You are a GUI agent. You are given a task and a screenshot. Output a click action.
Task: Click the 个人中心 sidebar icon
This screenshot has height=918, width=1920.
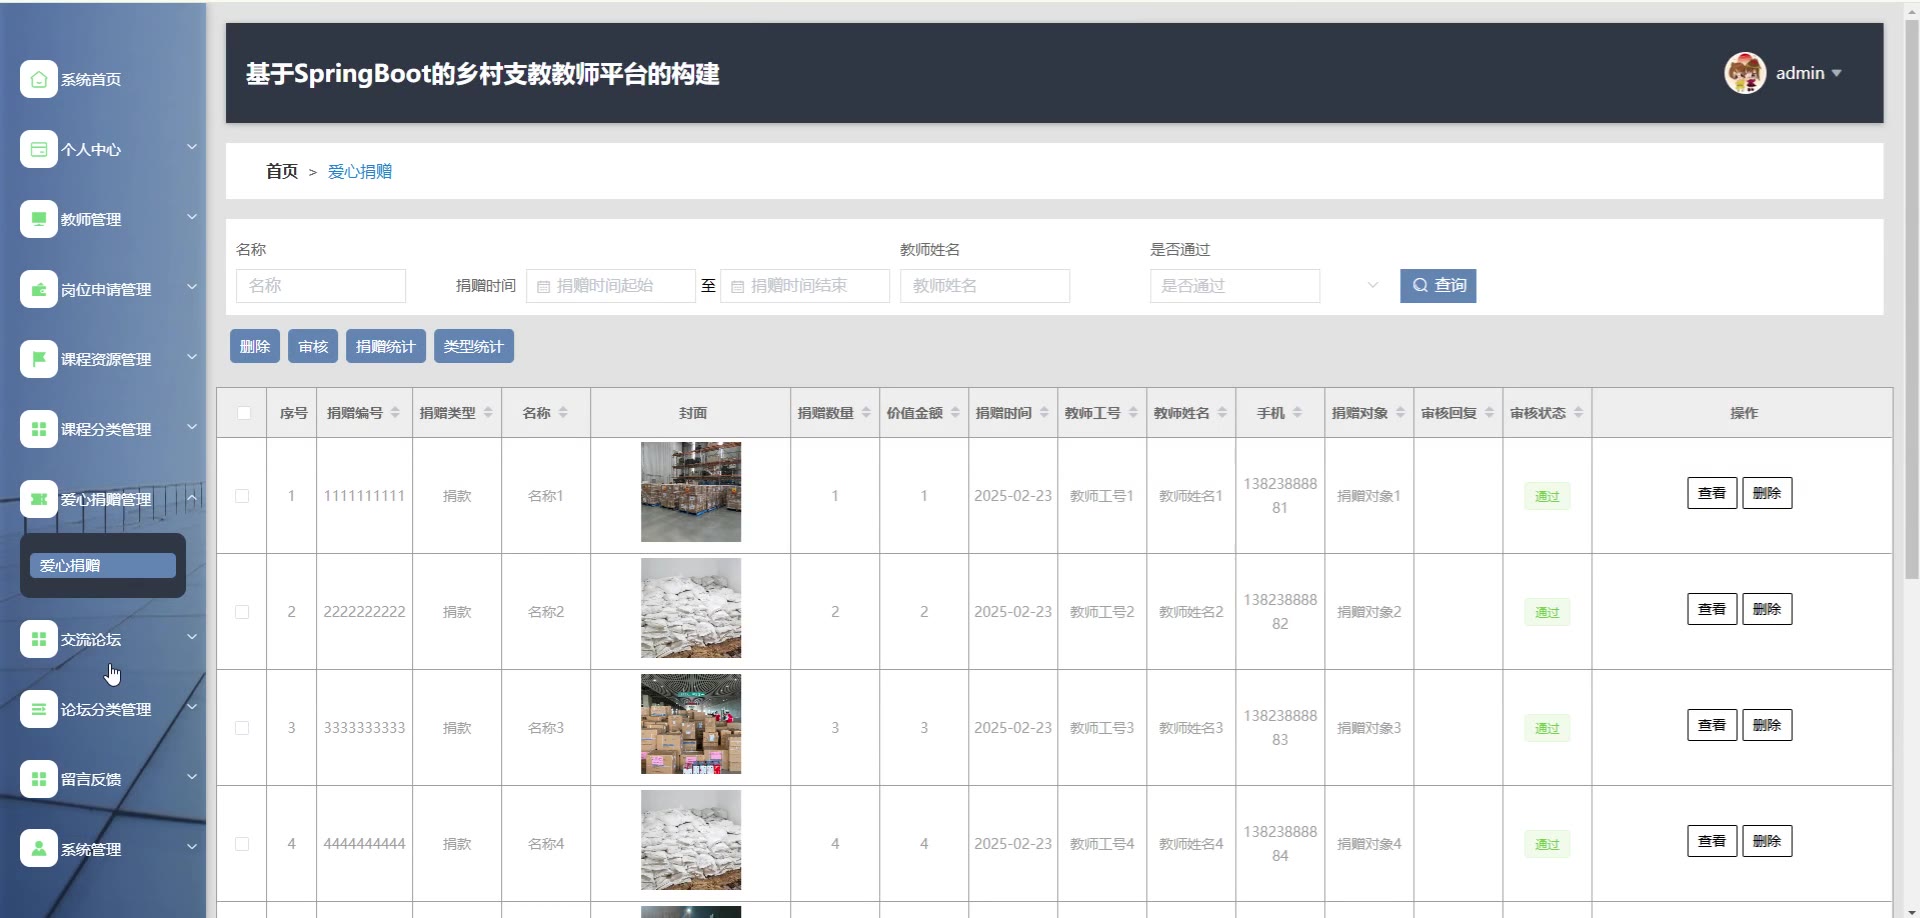(38, 149)
